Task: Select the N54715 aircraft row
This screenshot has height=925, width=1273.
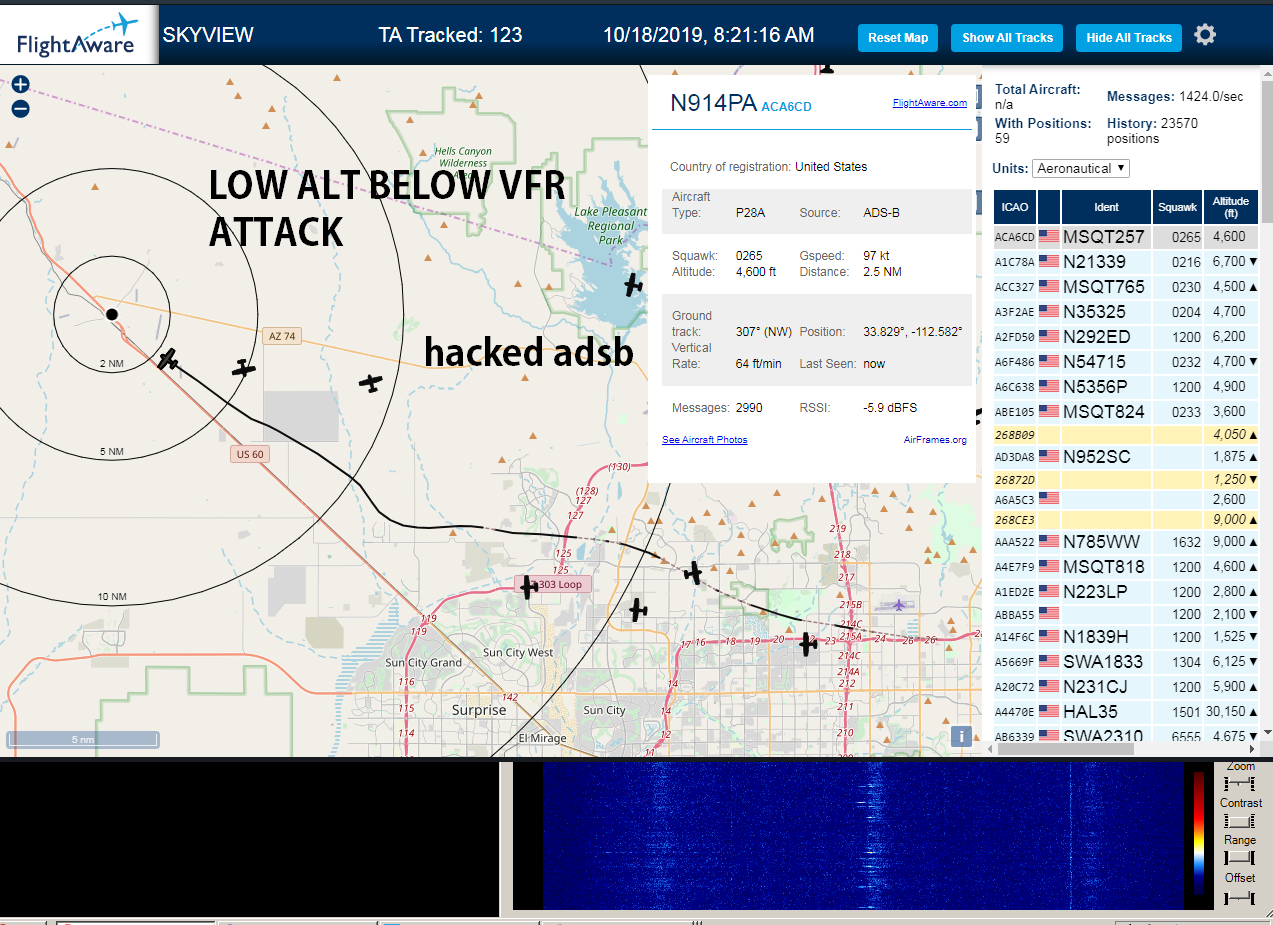Action: pyautogui.click(x=1126, y=362)
